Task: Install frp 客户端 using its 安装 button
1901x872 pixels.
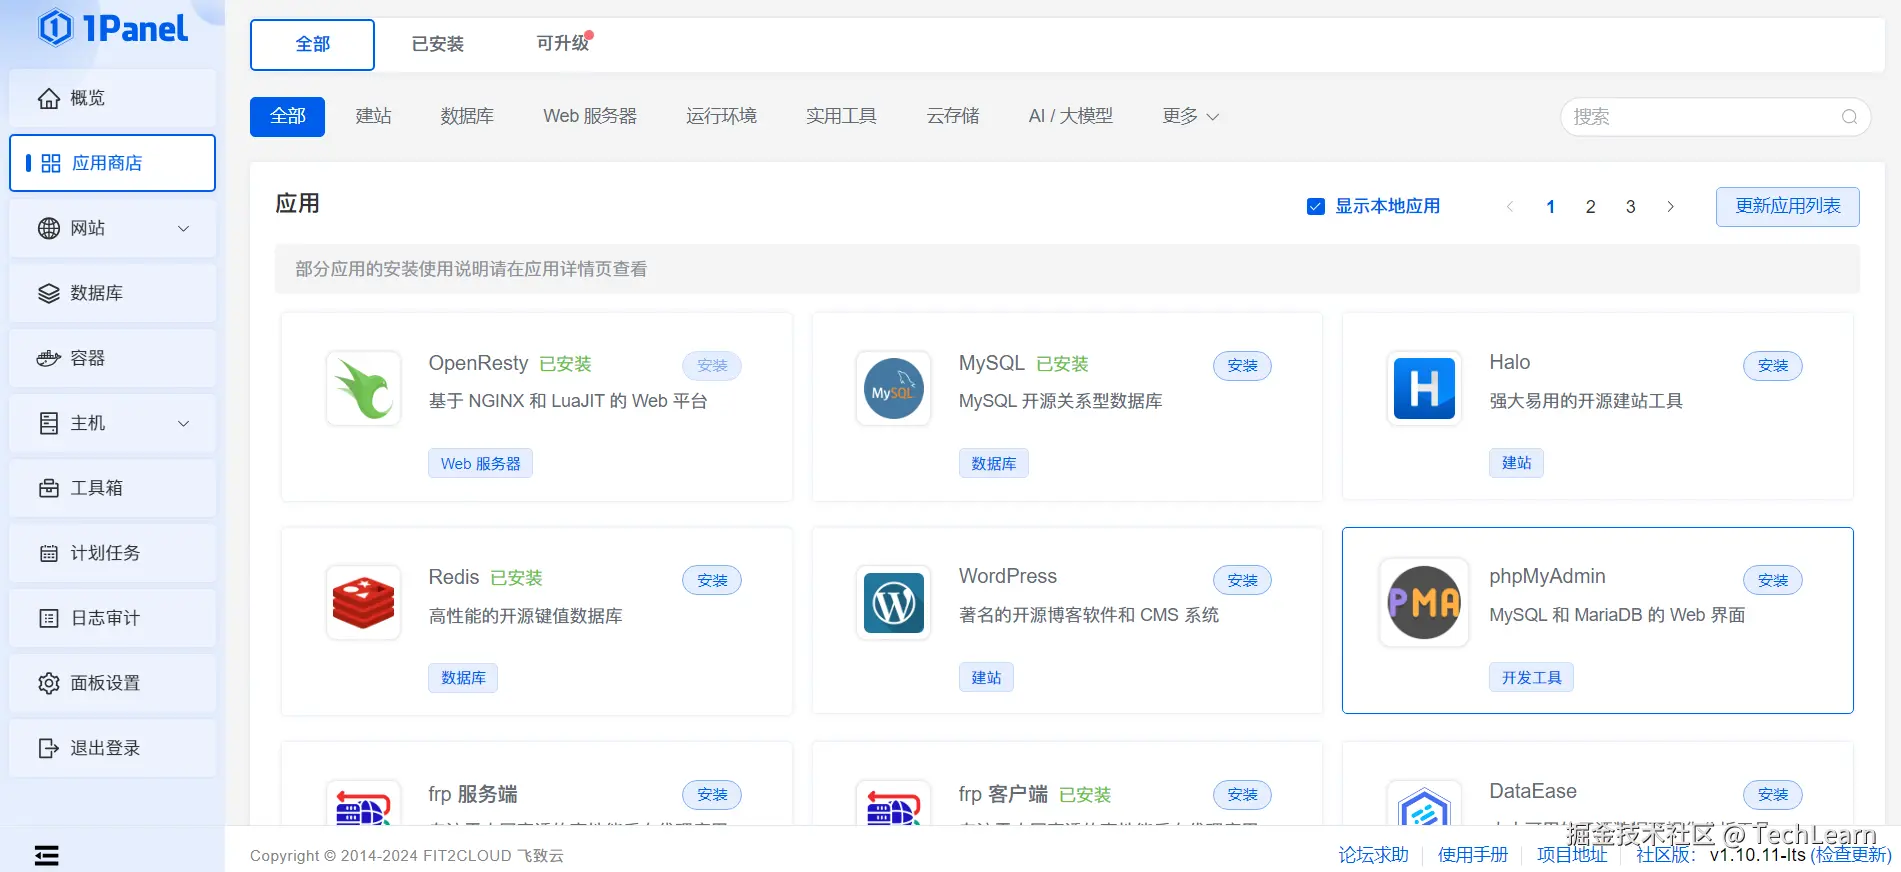Action: (1242, 795)
